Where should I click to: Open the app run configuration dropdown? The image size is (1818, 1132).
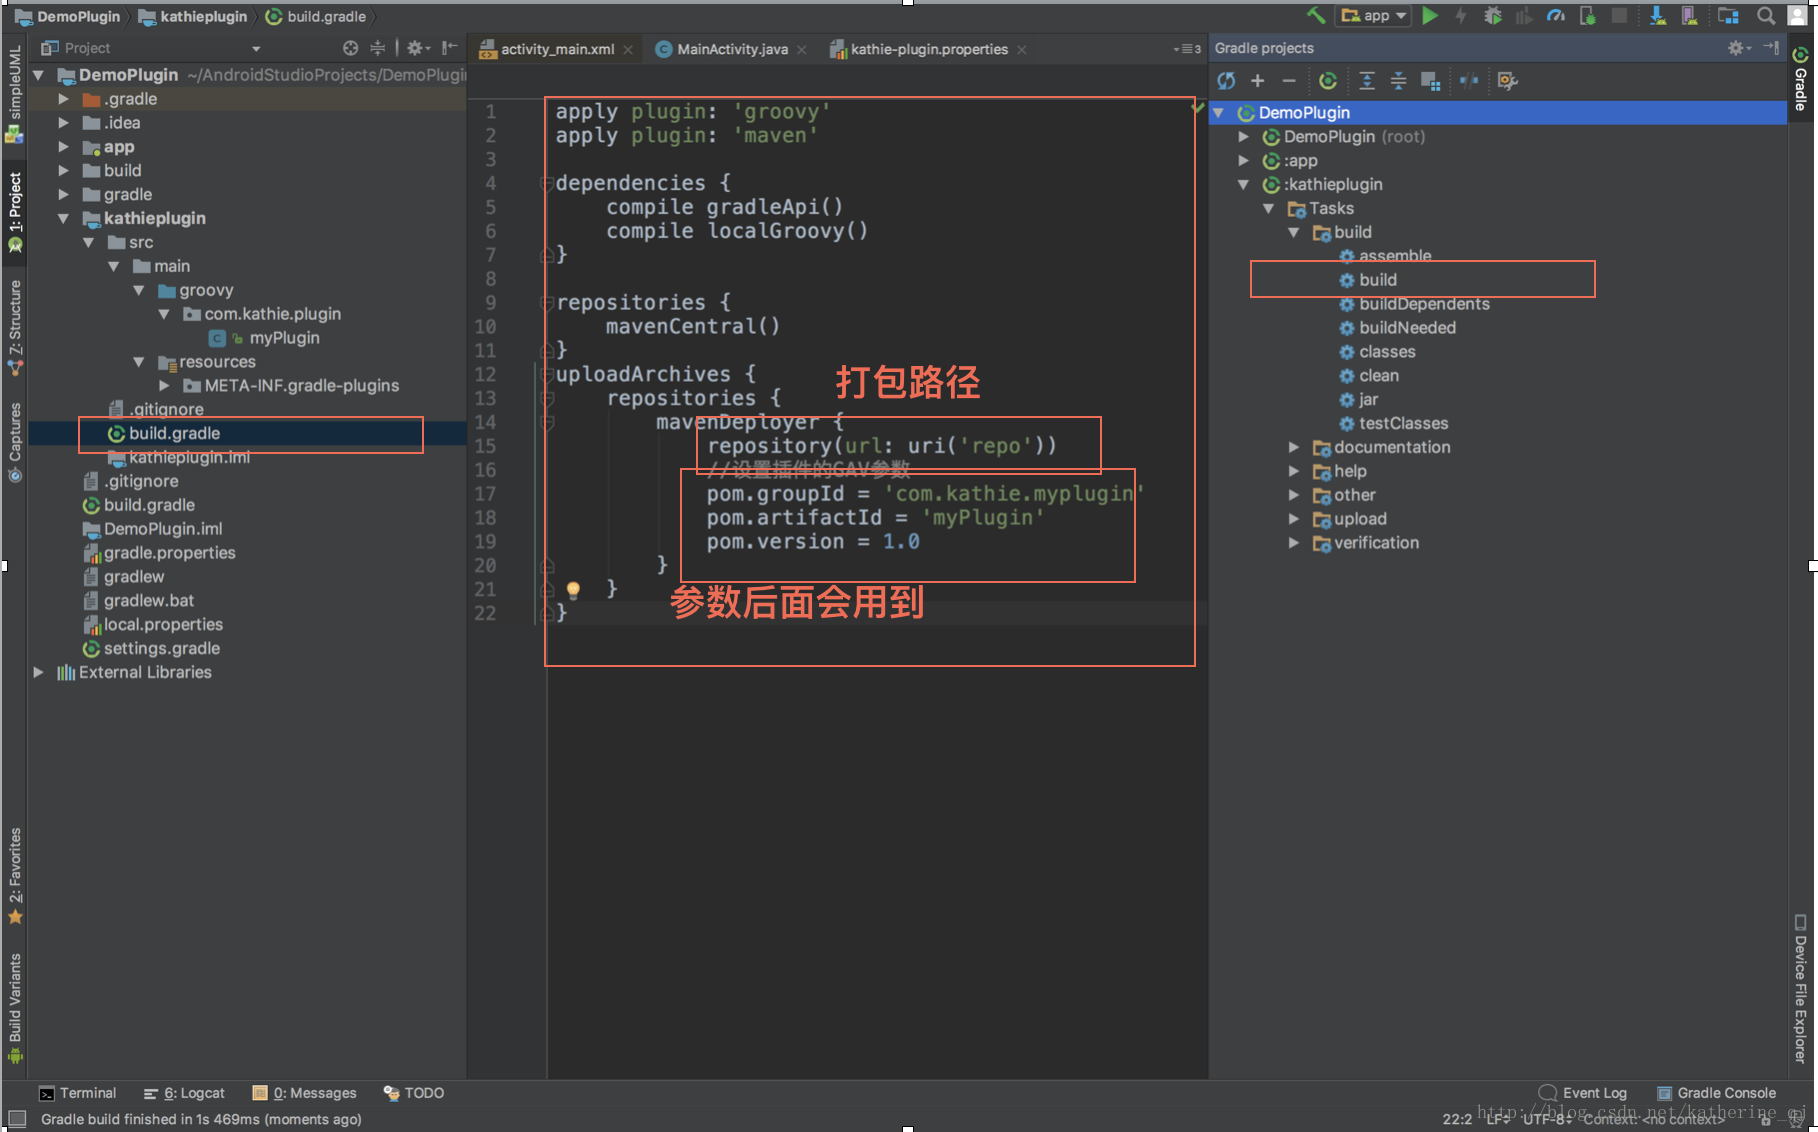(1375, 15)
